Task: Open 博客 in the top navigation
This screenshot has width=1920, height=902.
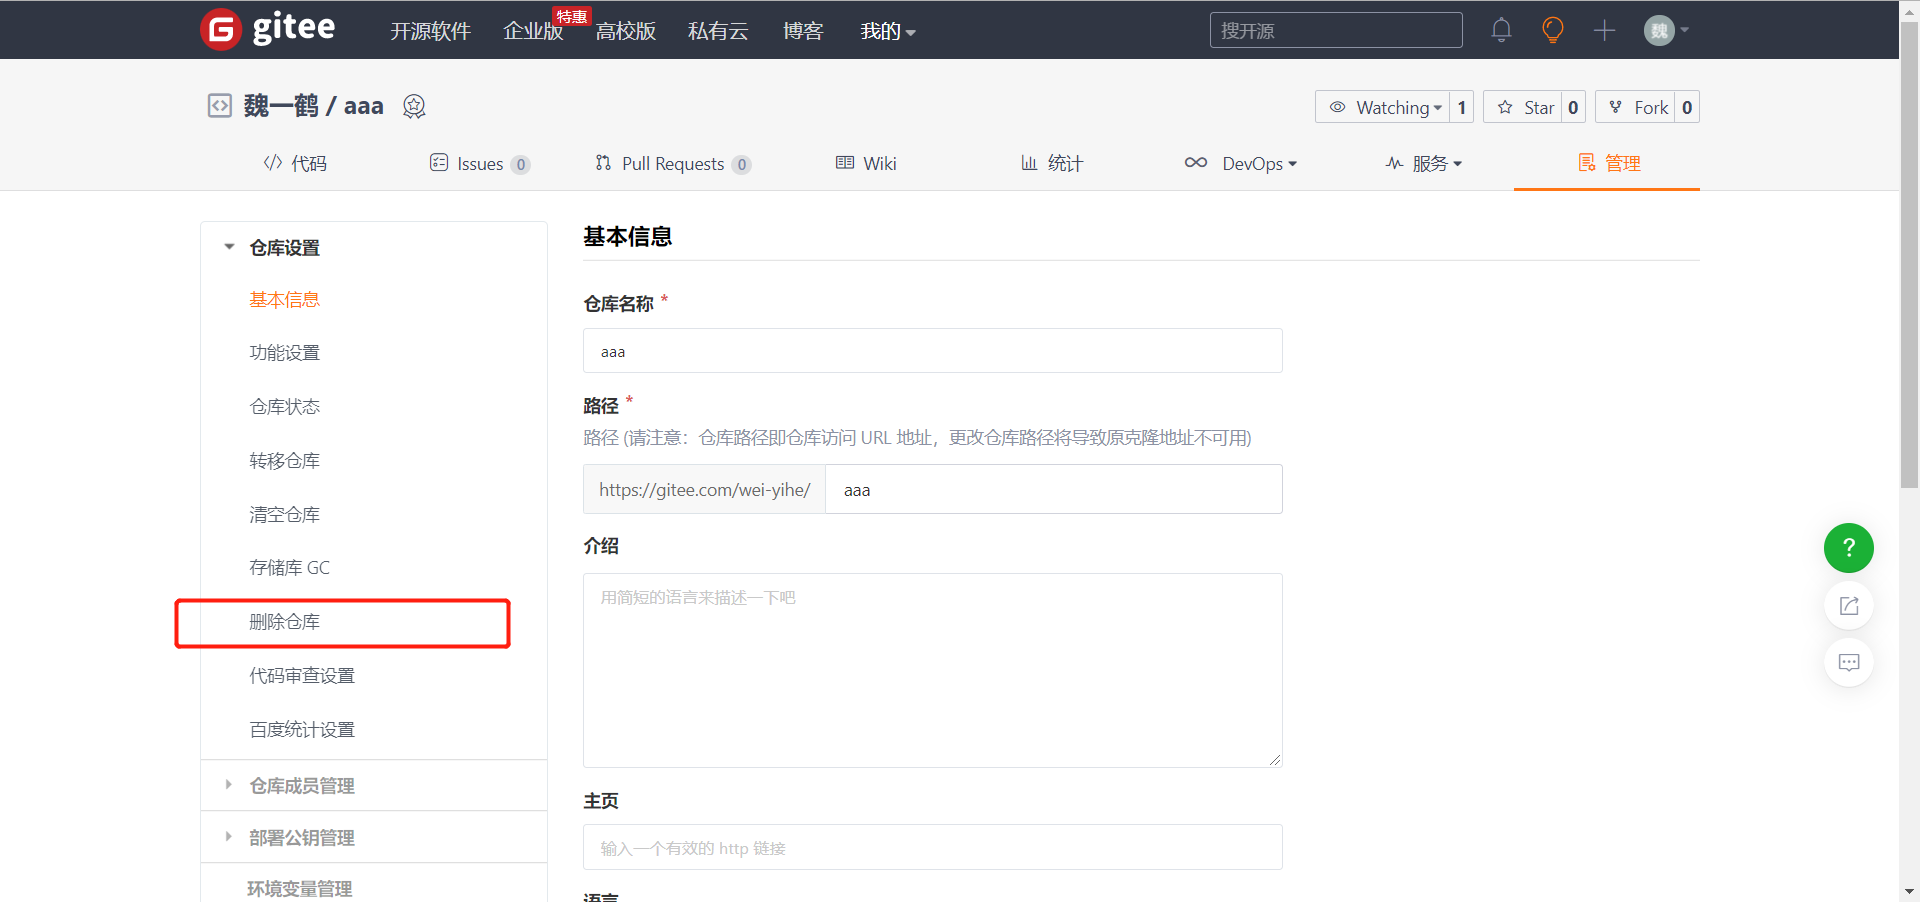Action: tap(803, 31)
